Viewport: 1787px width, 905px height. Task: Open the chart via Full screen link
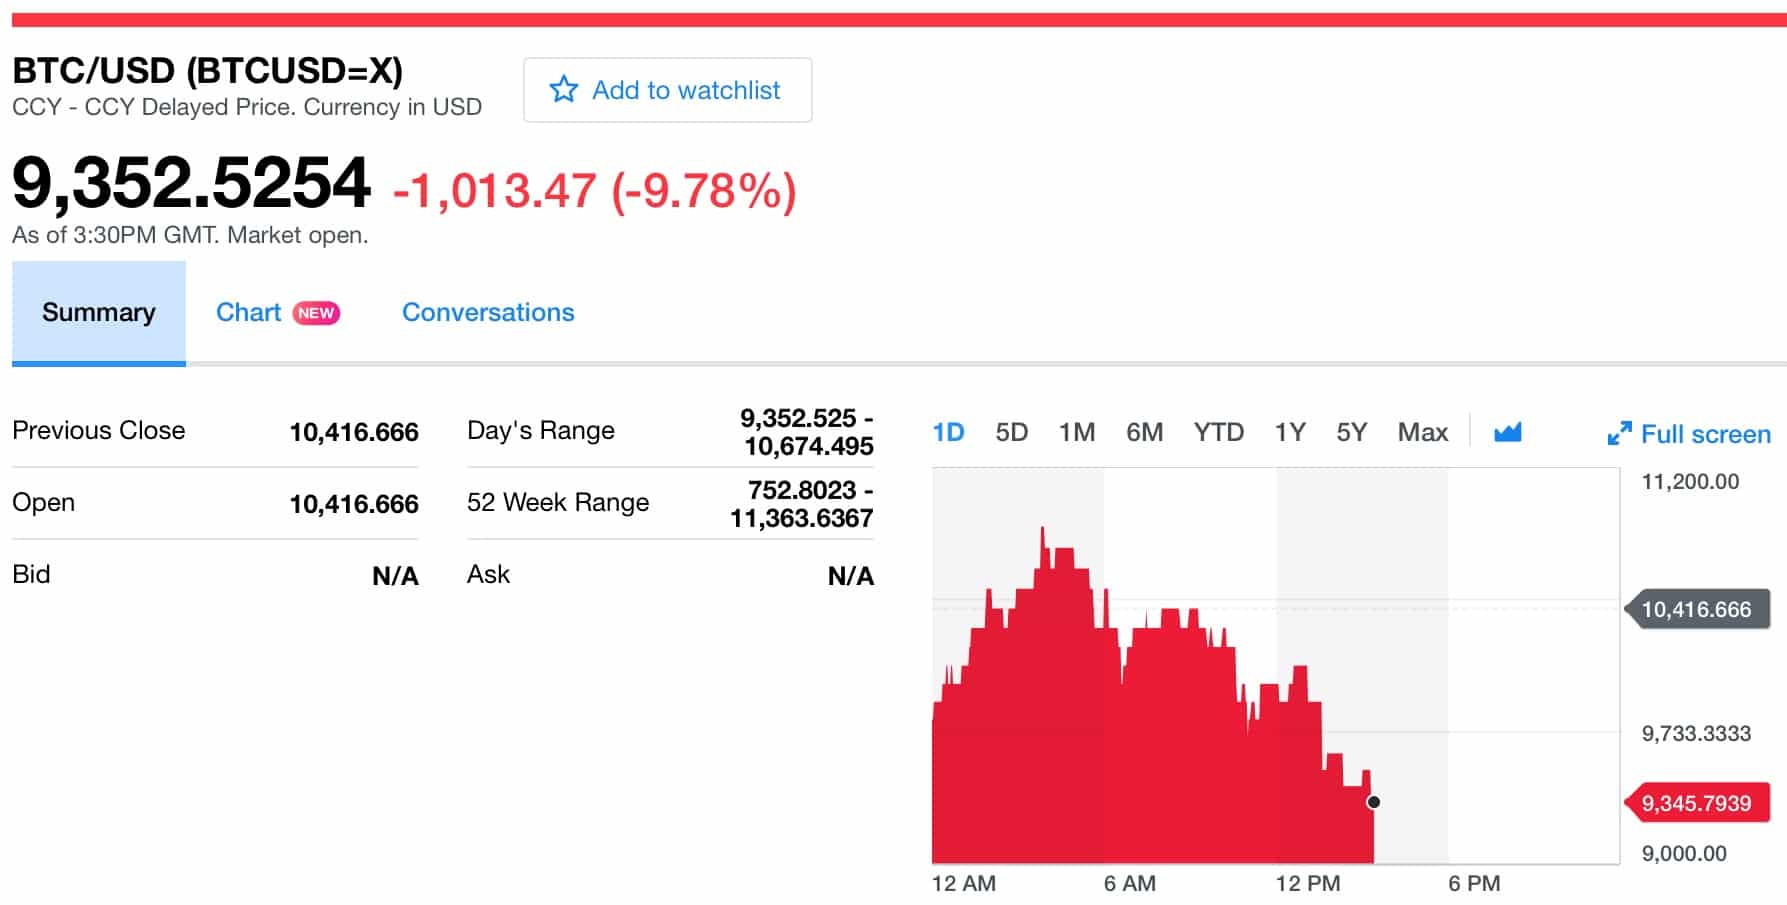tap(1705, 434)
